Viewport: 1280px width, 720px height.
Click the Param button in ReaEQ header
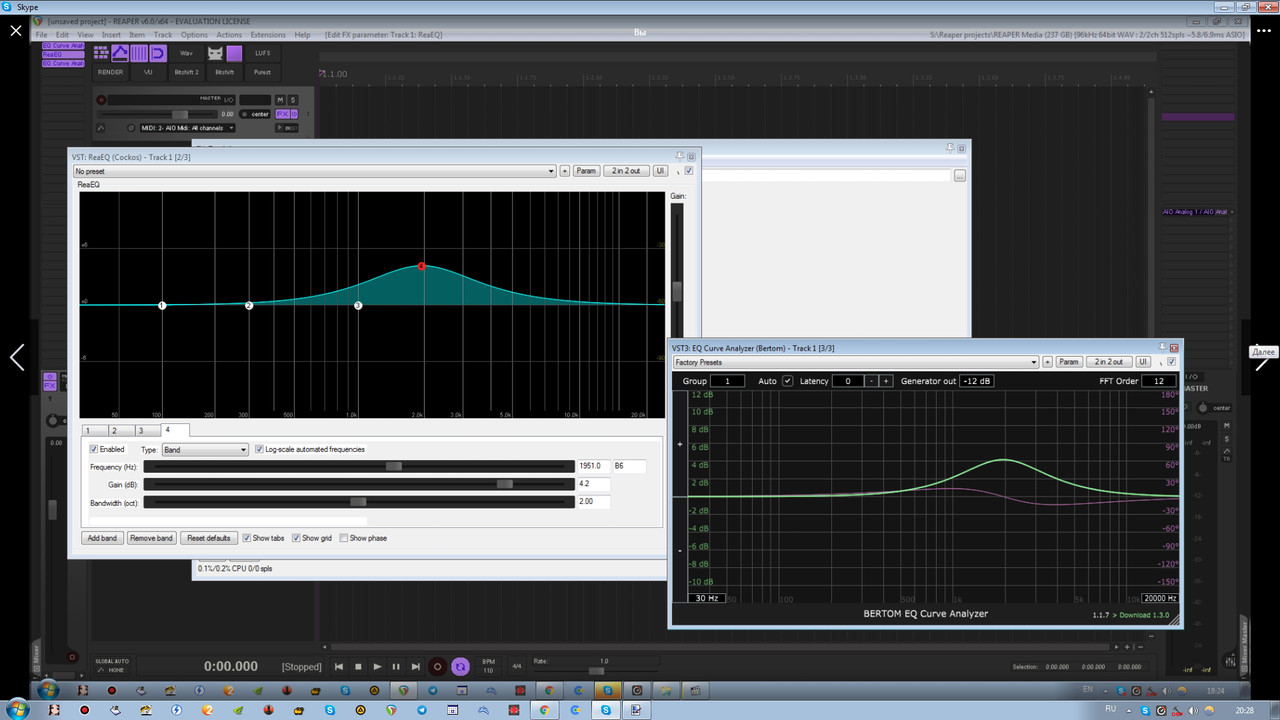(586, 171)
